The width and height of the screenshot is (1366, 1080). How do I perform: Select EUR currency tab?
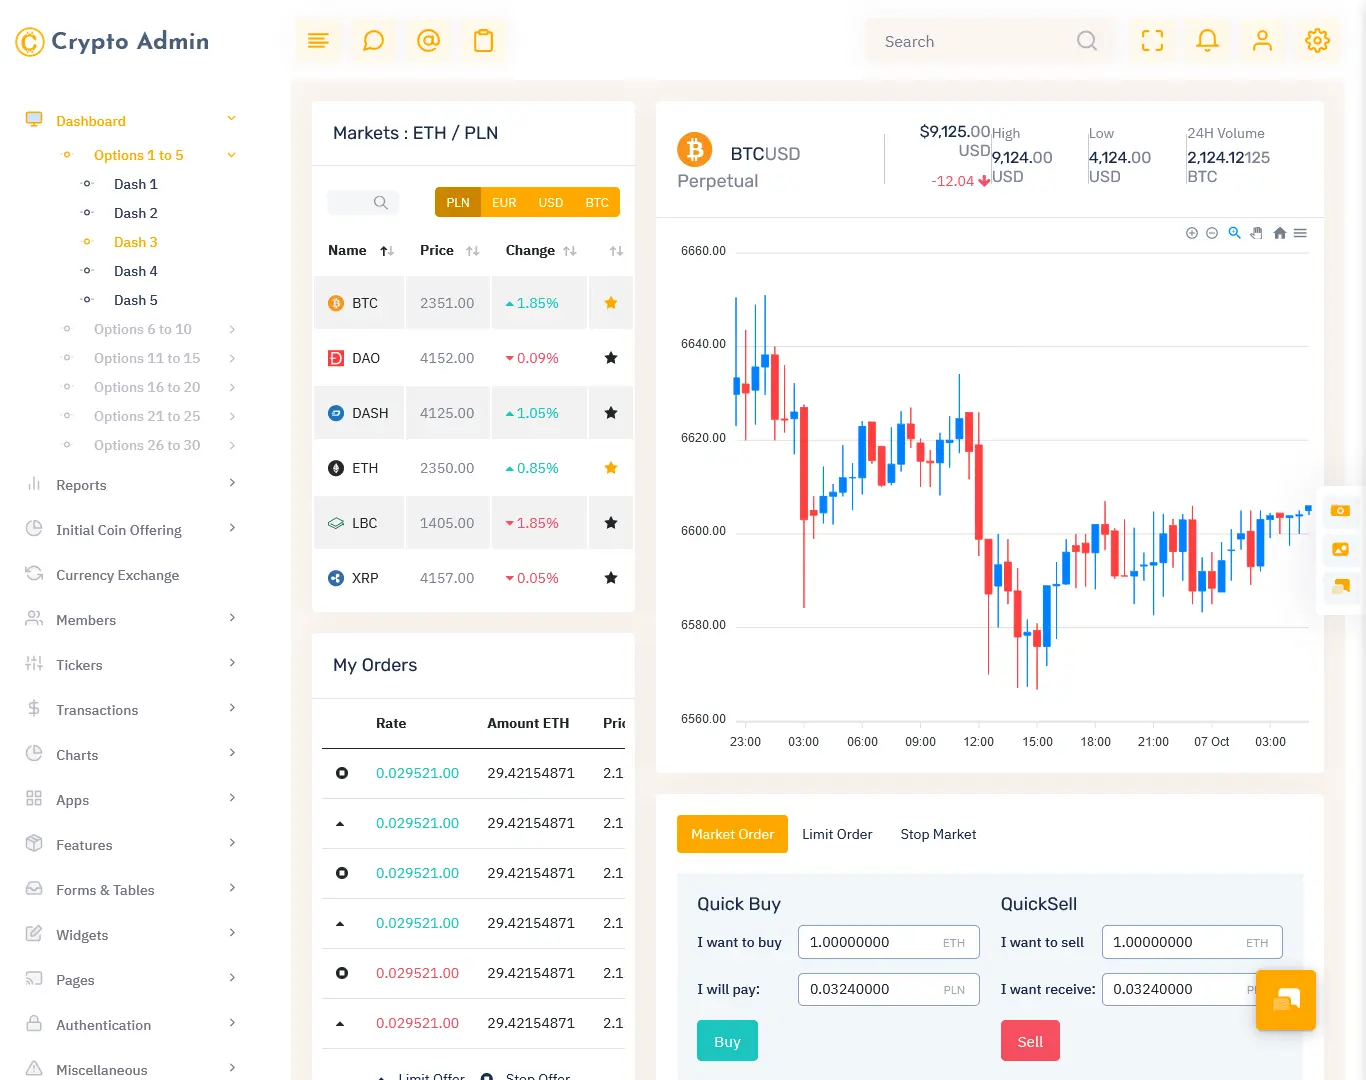click(x=504, y=202)
